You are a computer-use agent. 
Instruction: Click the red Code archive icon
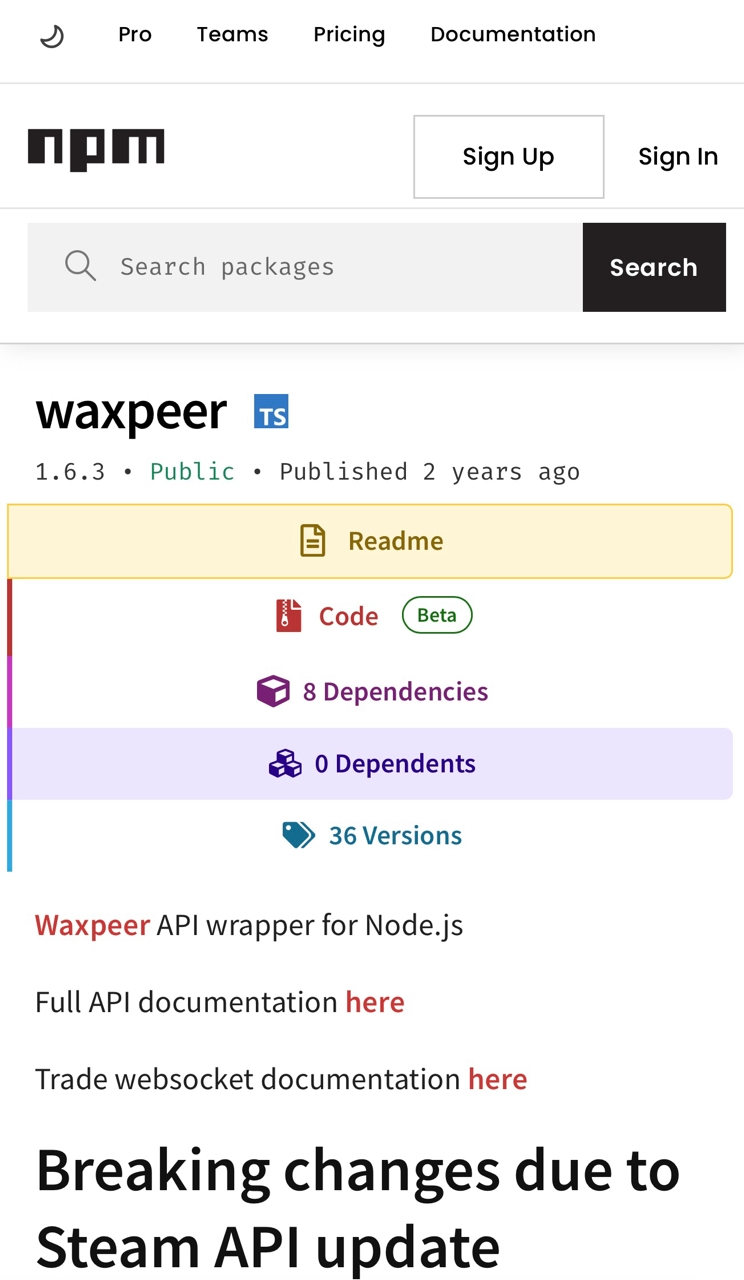click(289, 616)
